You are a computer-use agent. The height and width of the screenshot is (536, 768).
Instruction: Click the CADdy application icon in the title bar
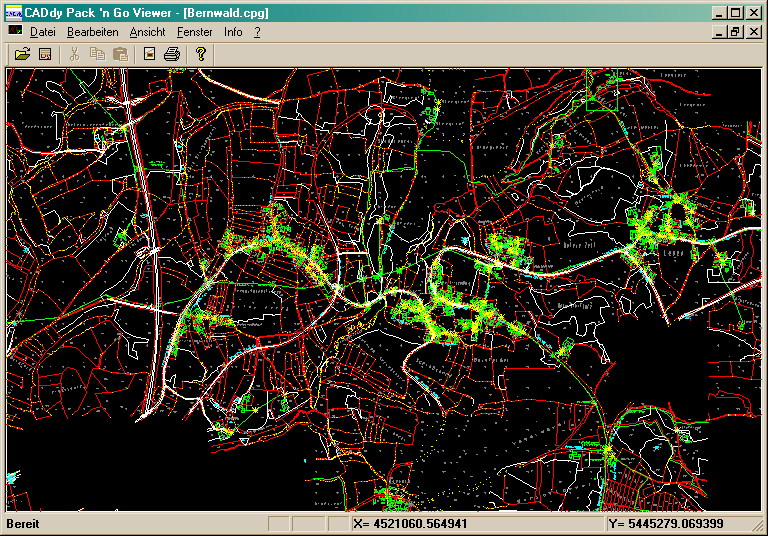tap(14, 13)
